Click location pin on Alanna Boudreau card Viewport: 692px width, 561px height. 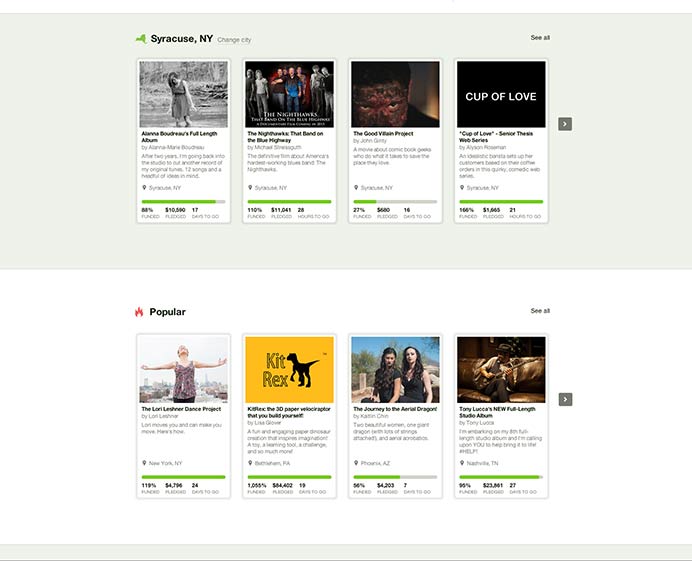tap(144, 188)
